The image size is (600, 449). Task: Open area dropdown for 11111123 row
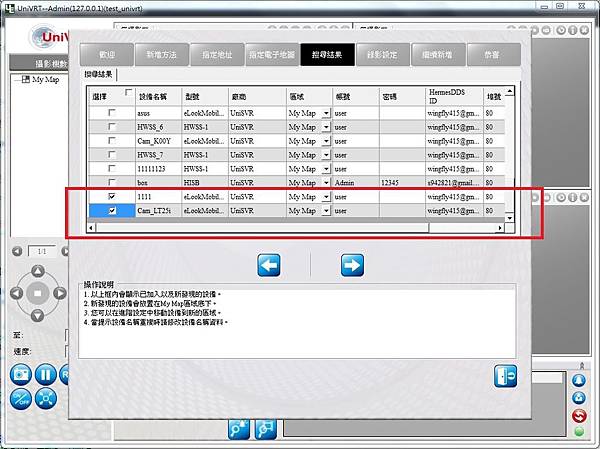click(x=326, y=169)
